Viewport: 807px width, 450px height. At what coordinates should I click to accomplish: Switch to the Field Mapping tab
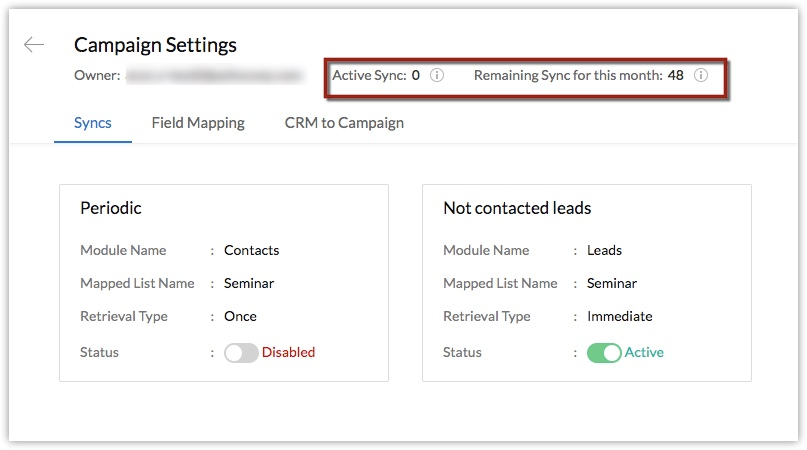coord(198,123)
